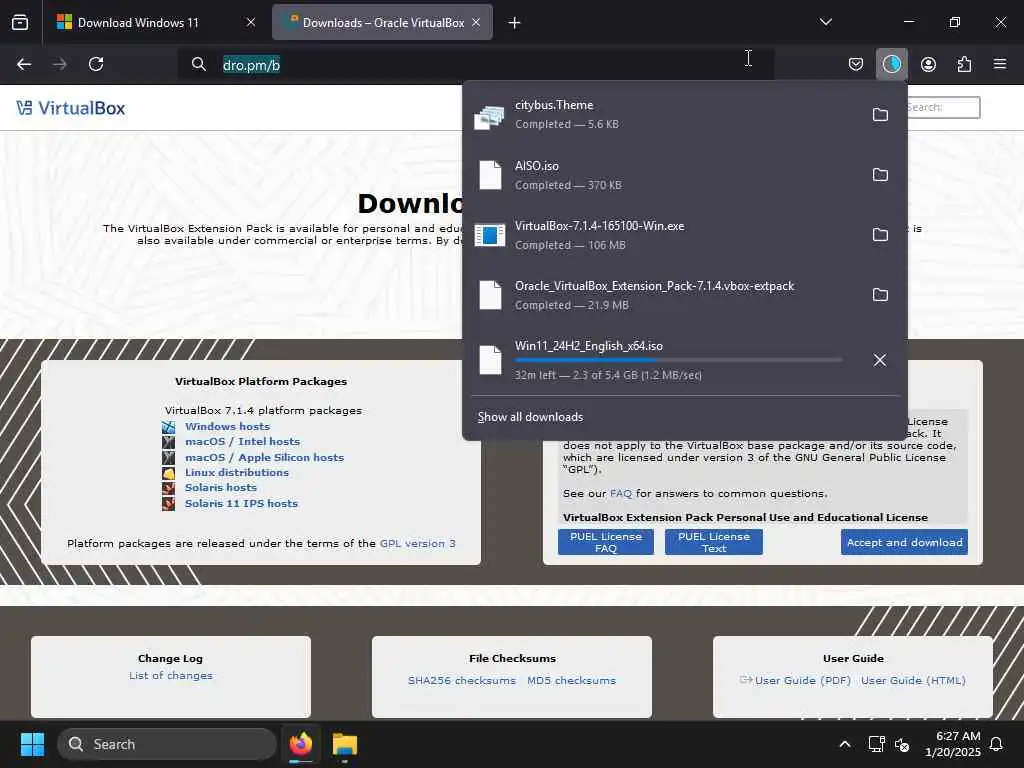Open MD5 checksums link
This screenshot has height=768, width=1024.
tap(571, 680)
